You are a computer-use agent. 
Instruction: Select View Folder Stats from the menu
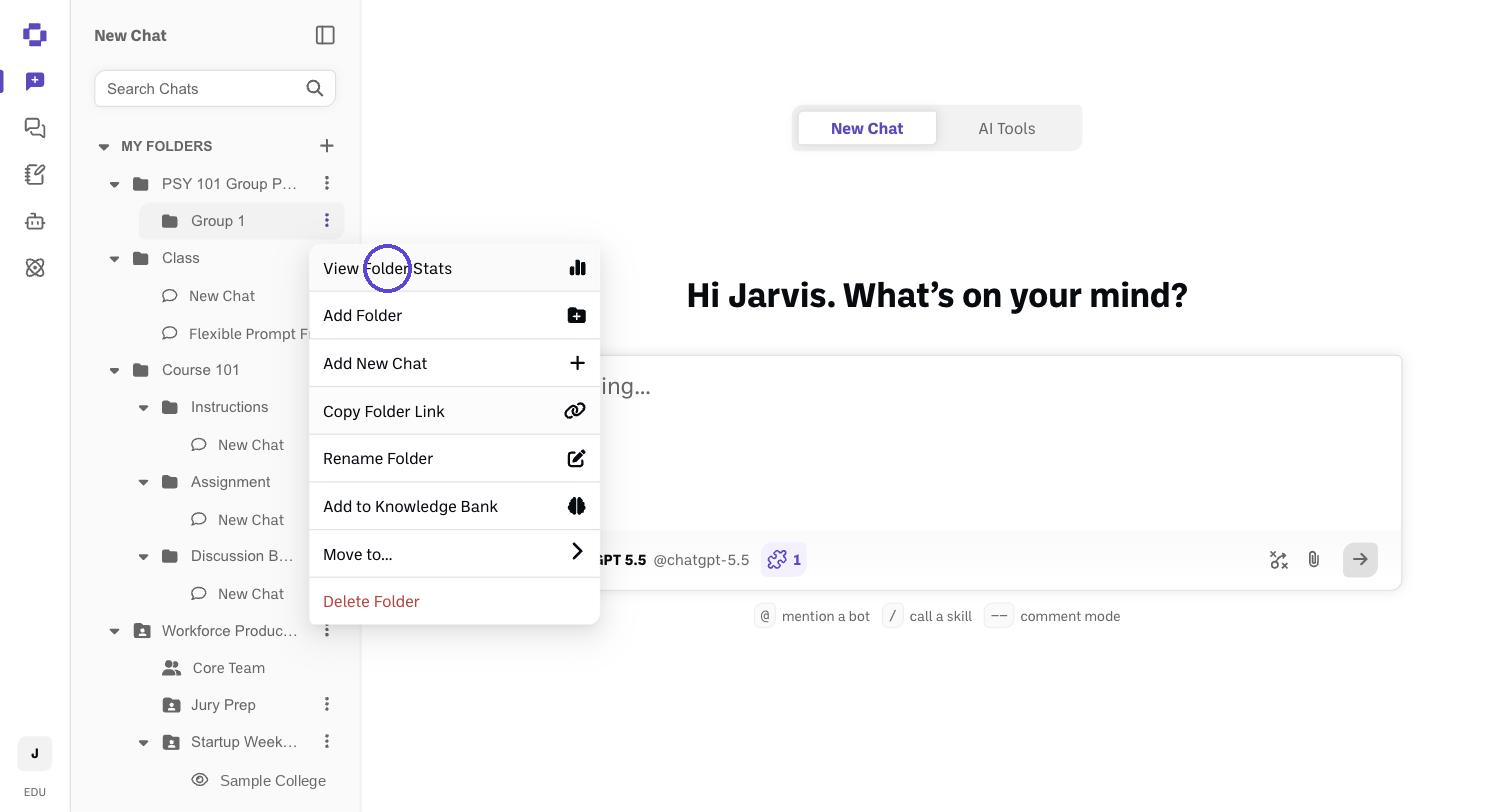[x=454, y=268]
